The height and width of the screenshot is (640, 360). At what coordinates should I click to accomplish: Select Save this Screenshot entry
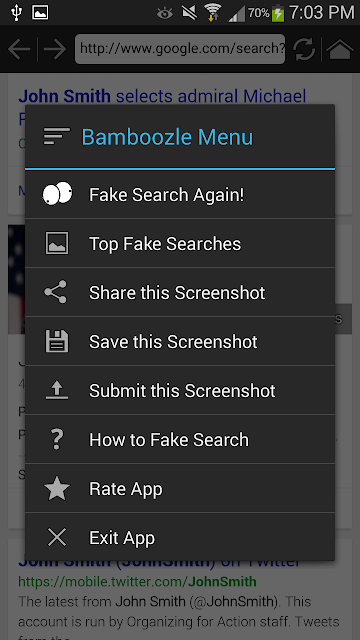tap(180, 341)
